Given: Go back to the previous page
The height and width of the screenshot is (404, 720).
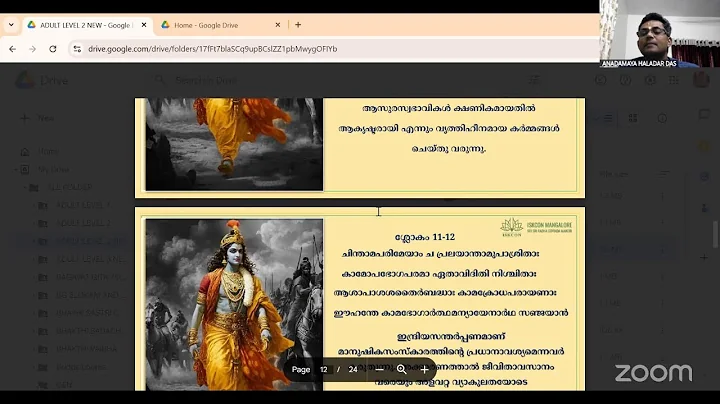Looking at the screenshot, I should click(x=12, y=49).
